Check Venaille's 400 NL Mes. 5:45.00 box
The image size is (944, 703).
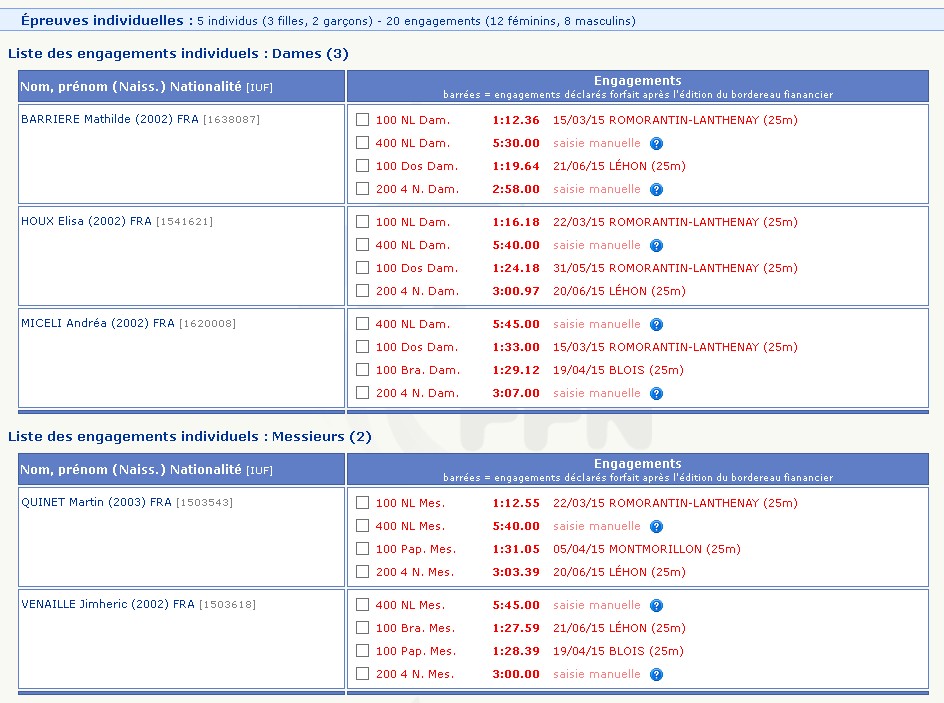pos(362,604)
